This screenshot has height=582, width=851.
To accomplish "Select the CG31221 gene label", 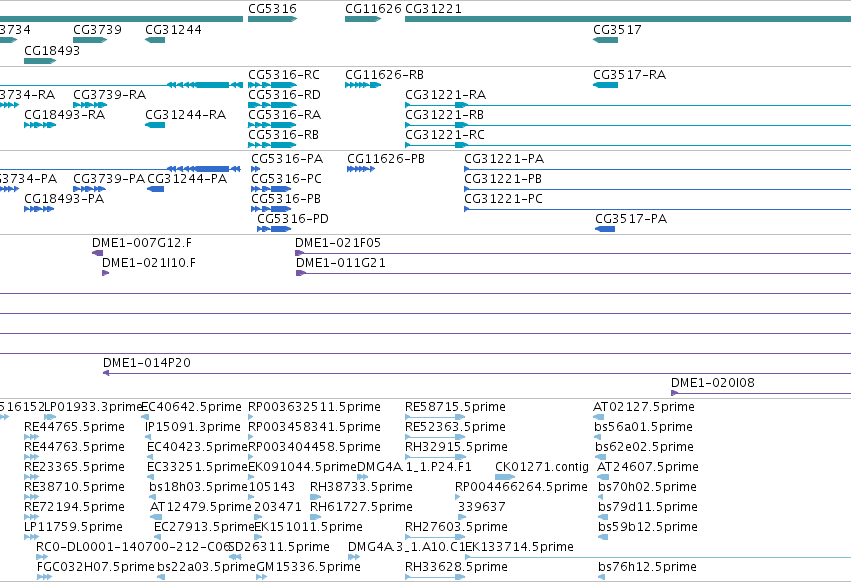I will point(434,9).
